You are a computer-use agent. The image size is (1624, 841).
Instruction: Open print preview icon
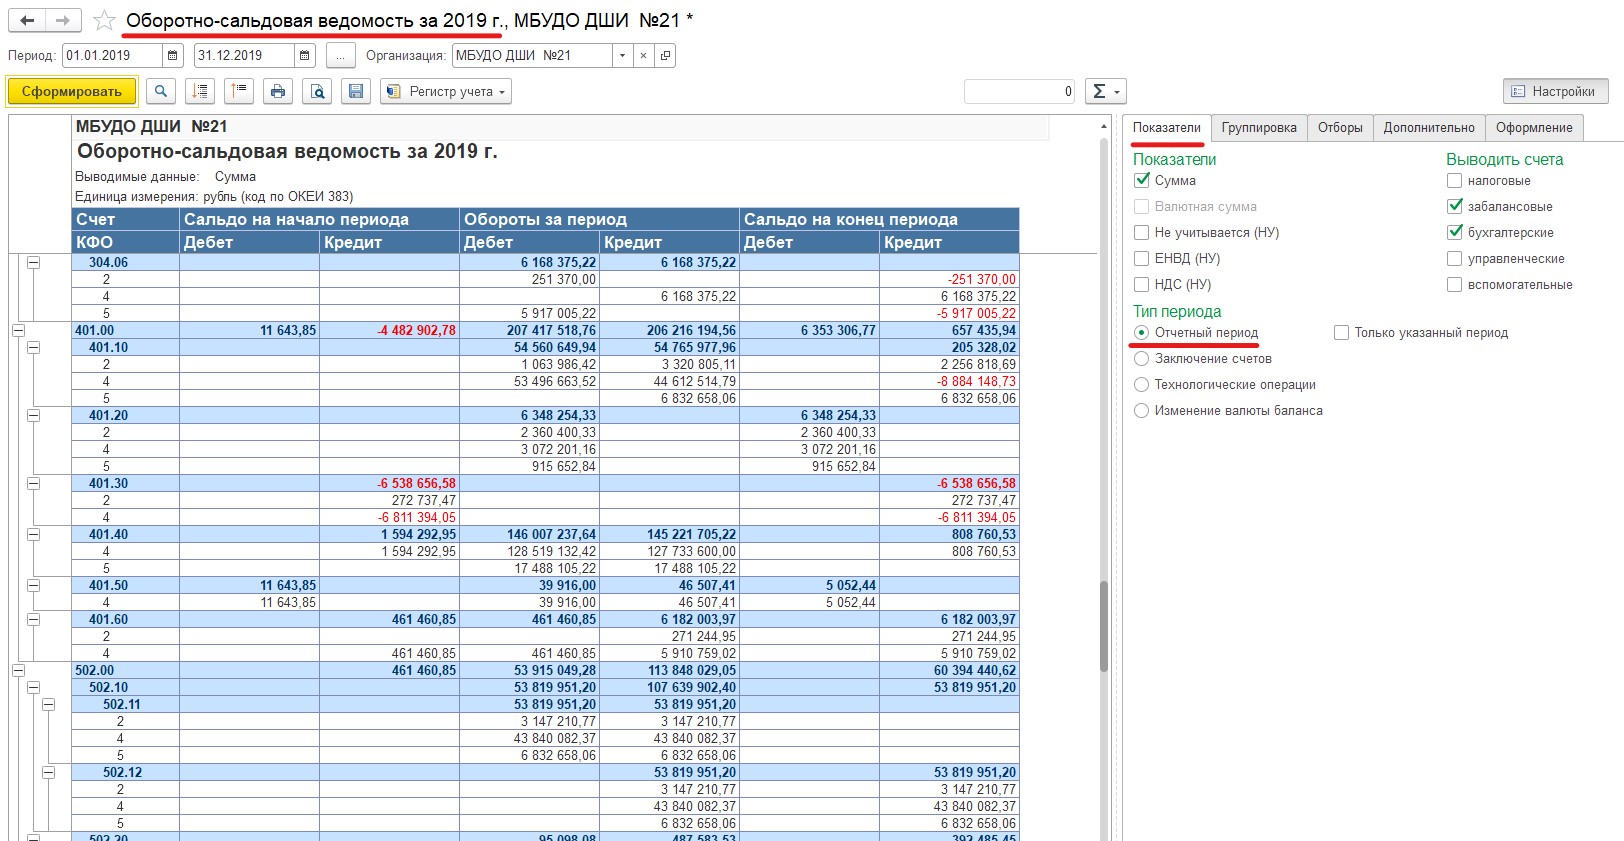[x=317, y=91]
